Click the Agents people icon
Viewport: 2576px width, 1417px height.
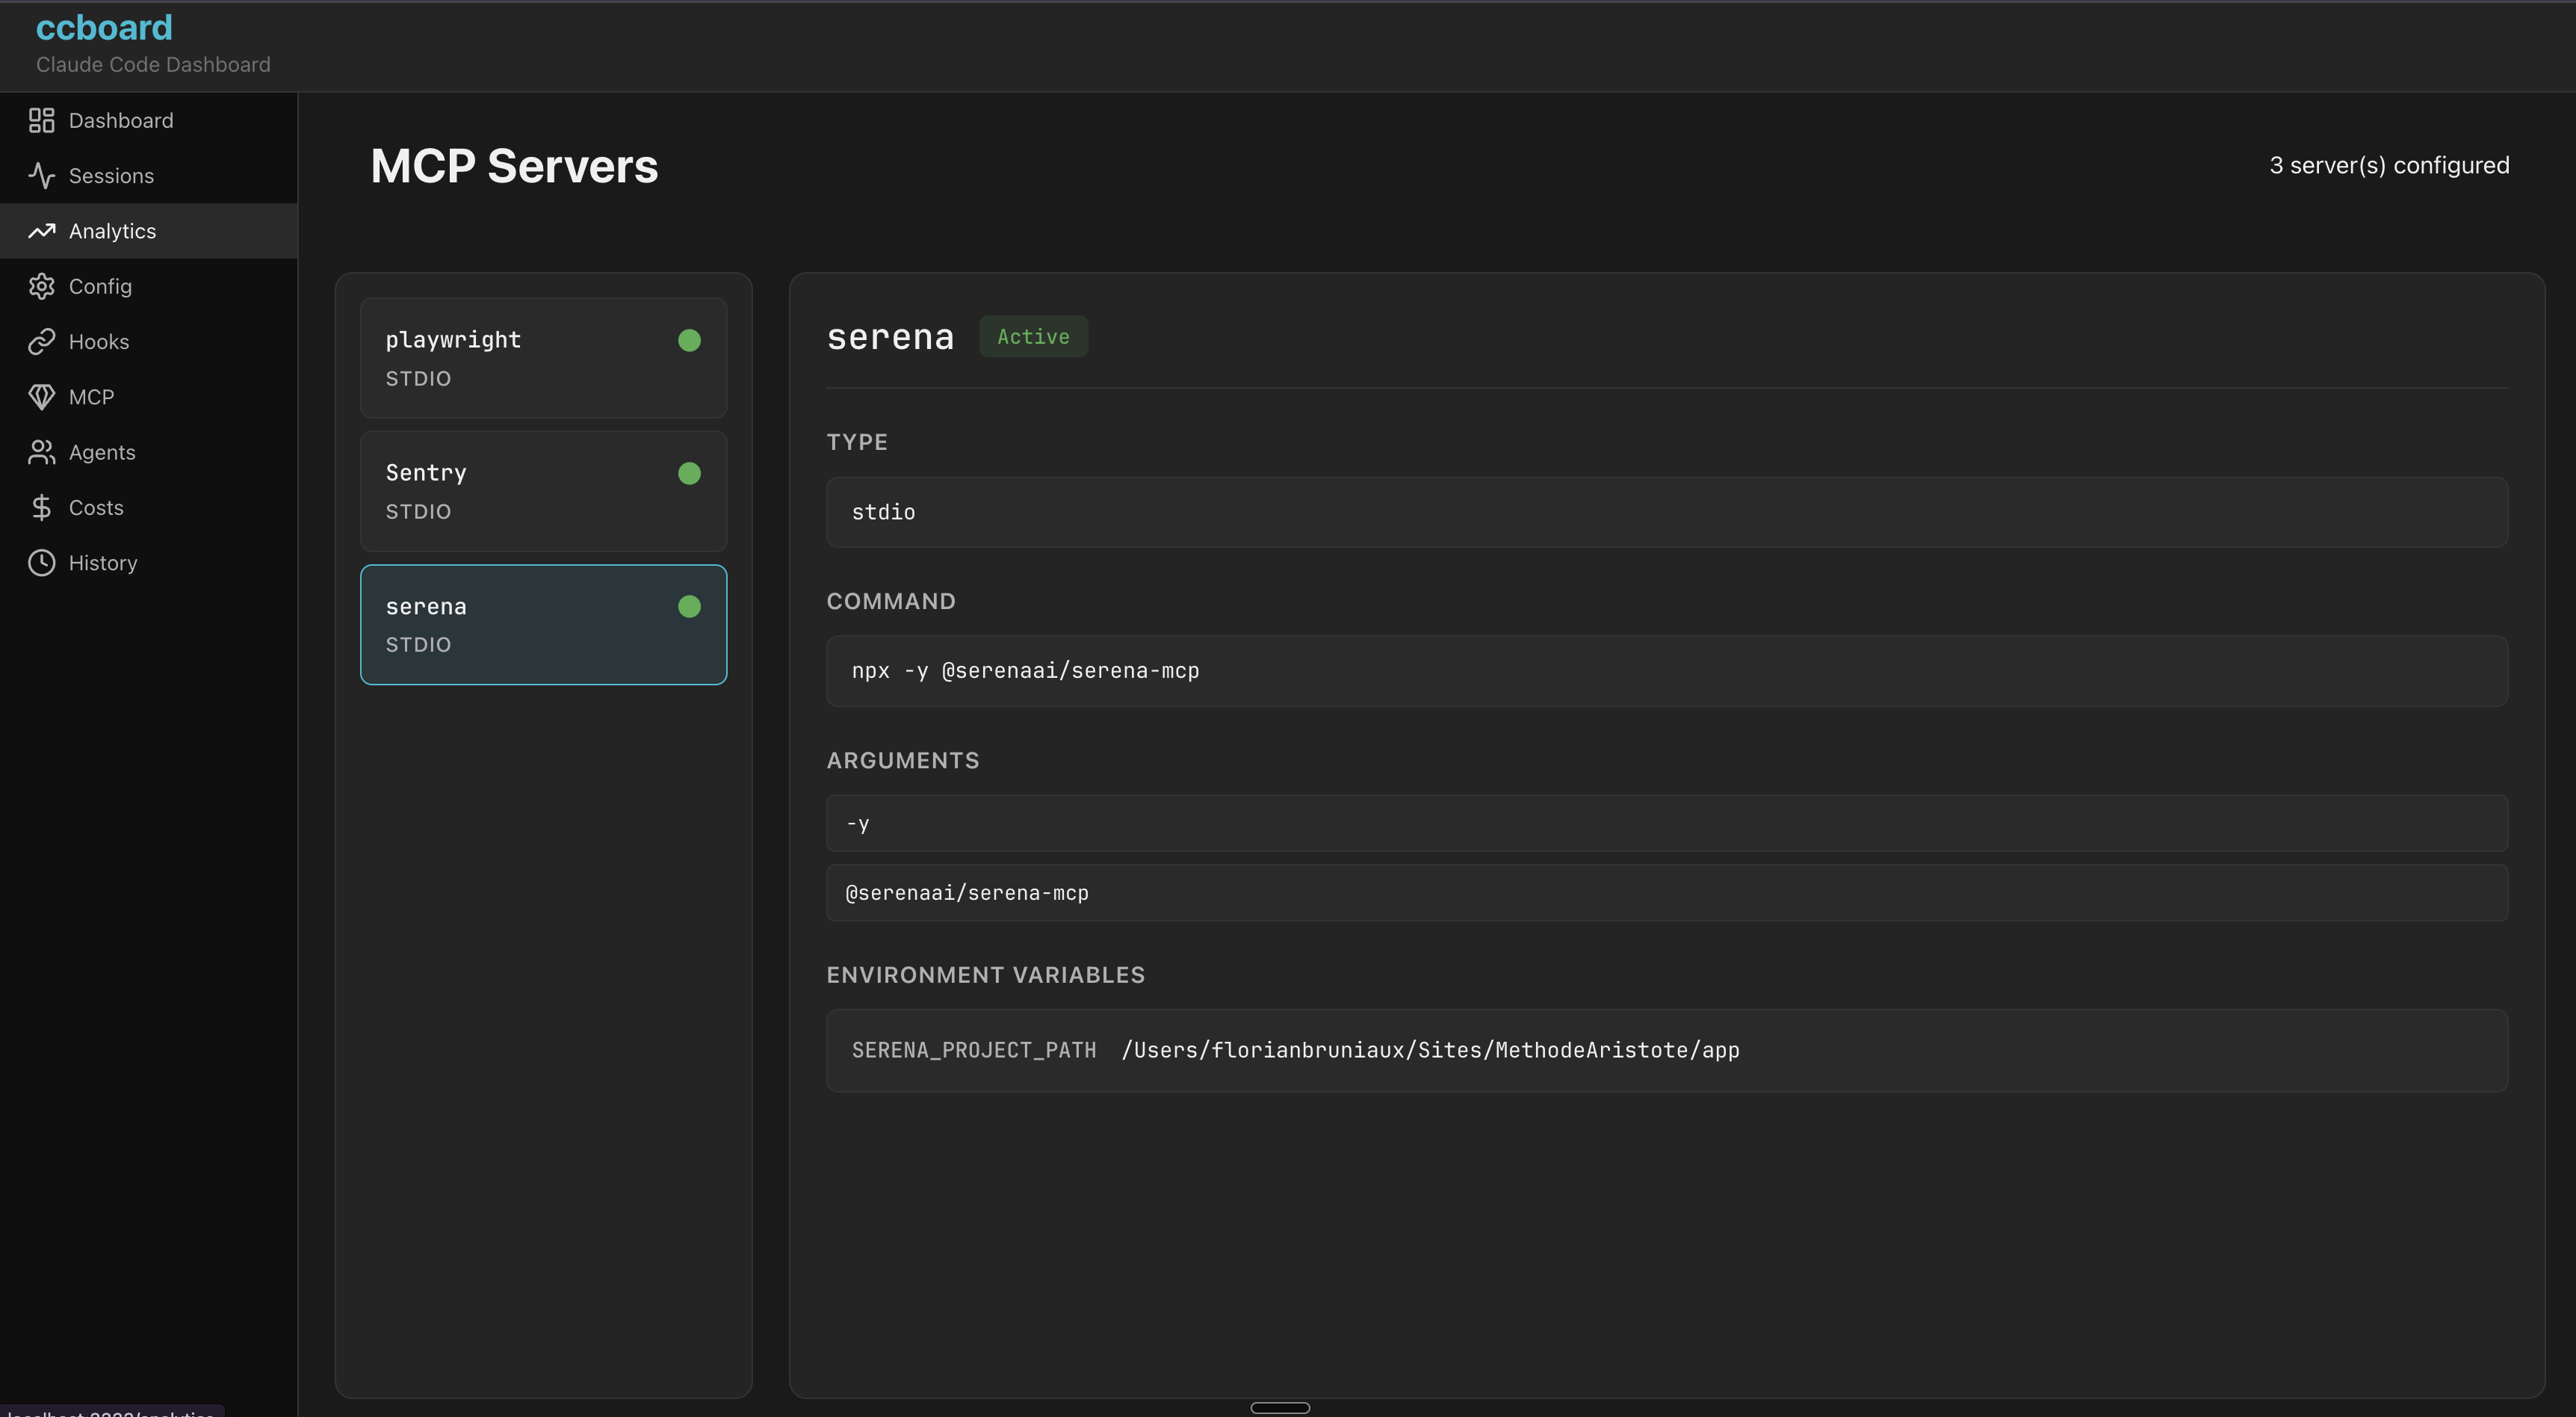tap(41, 453)
